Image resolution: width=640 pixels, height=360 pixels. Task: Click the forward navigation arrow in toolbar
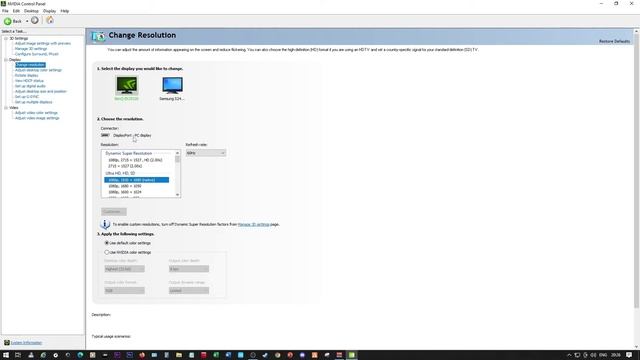coord(35,20)
